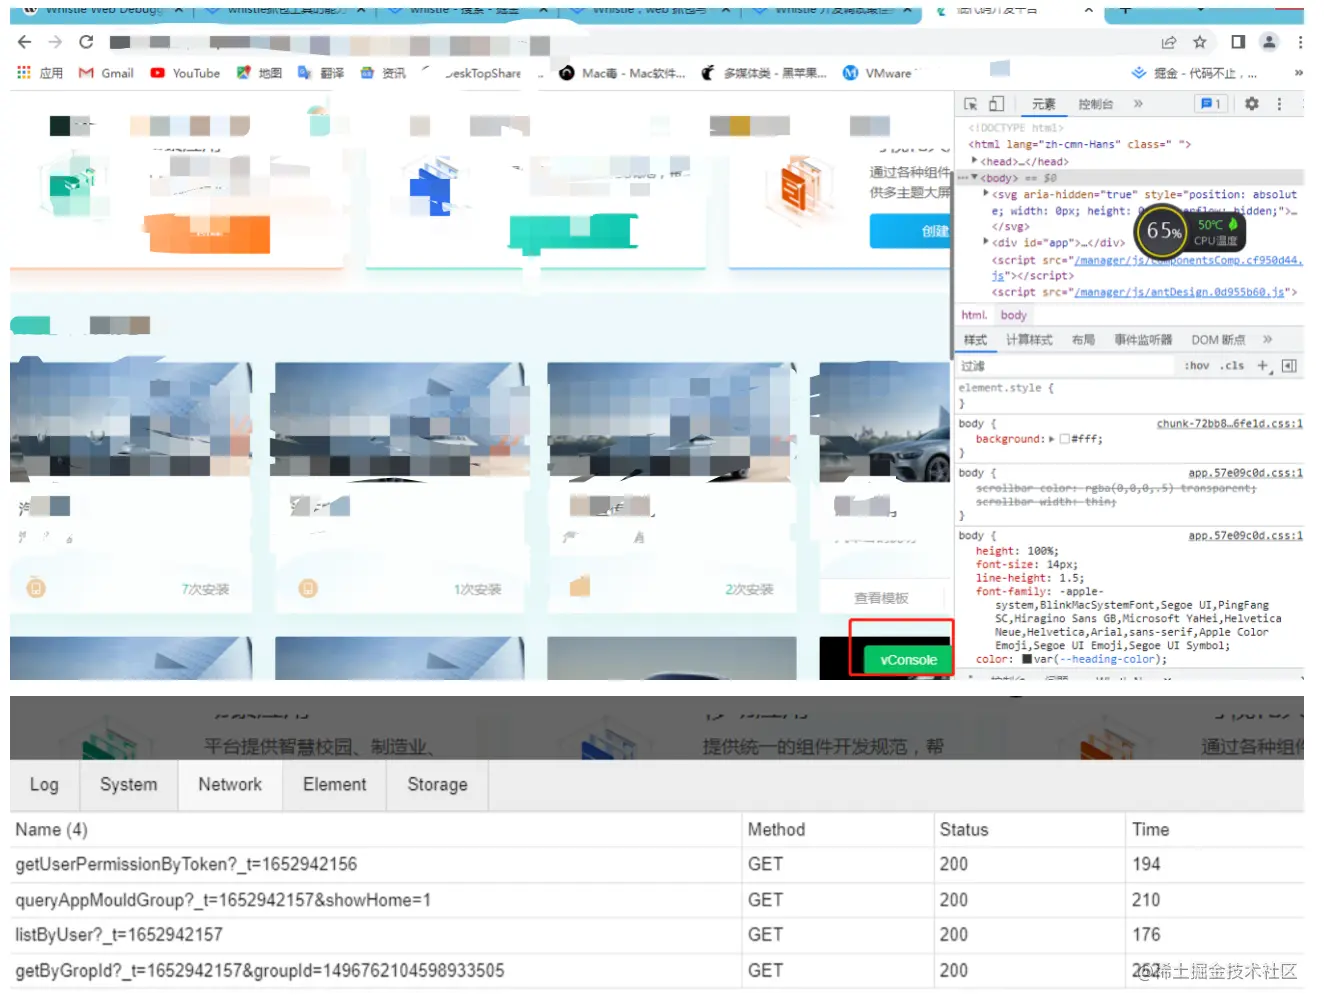Expand the svg aria-hidden node
Screen dimensions: 1324x1008
pos(986,194)
